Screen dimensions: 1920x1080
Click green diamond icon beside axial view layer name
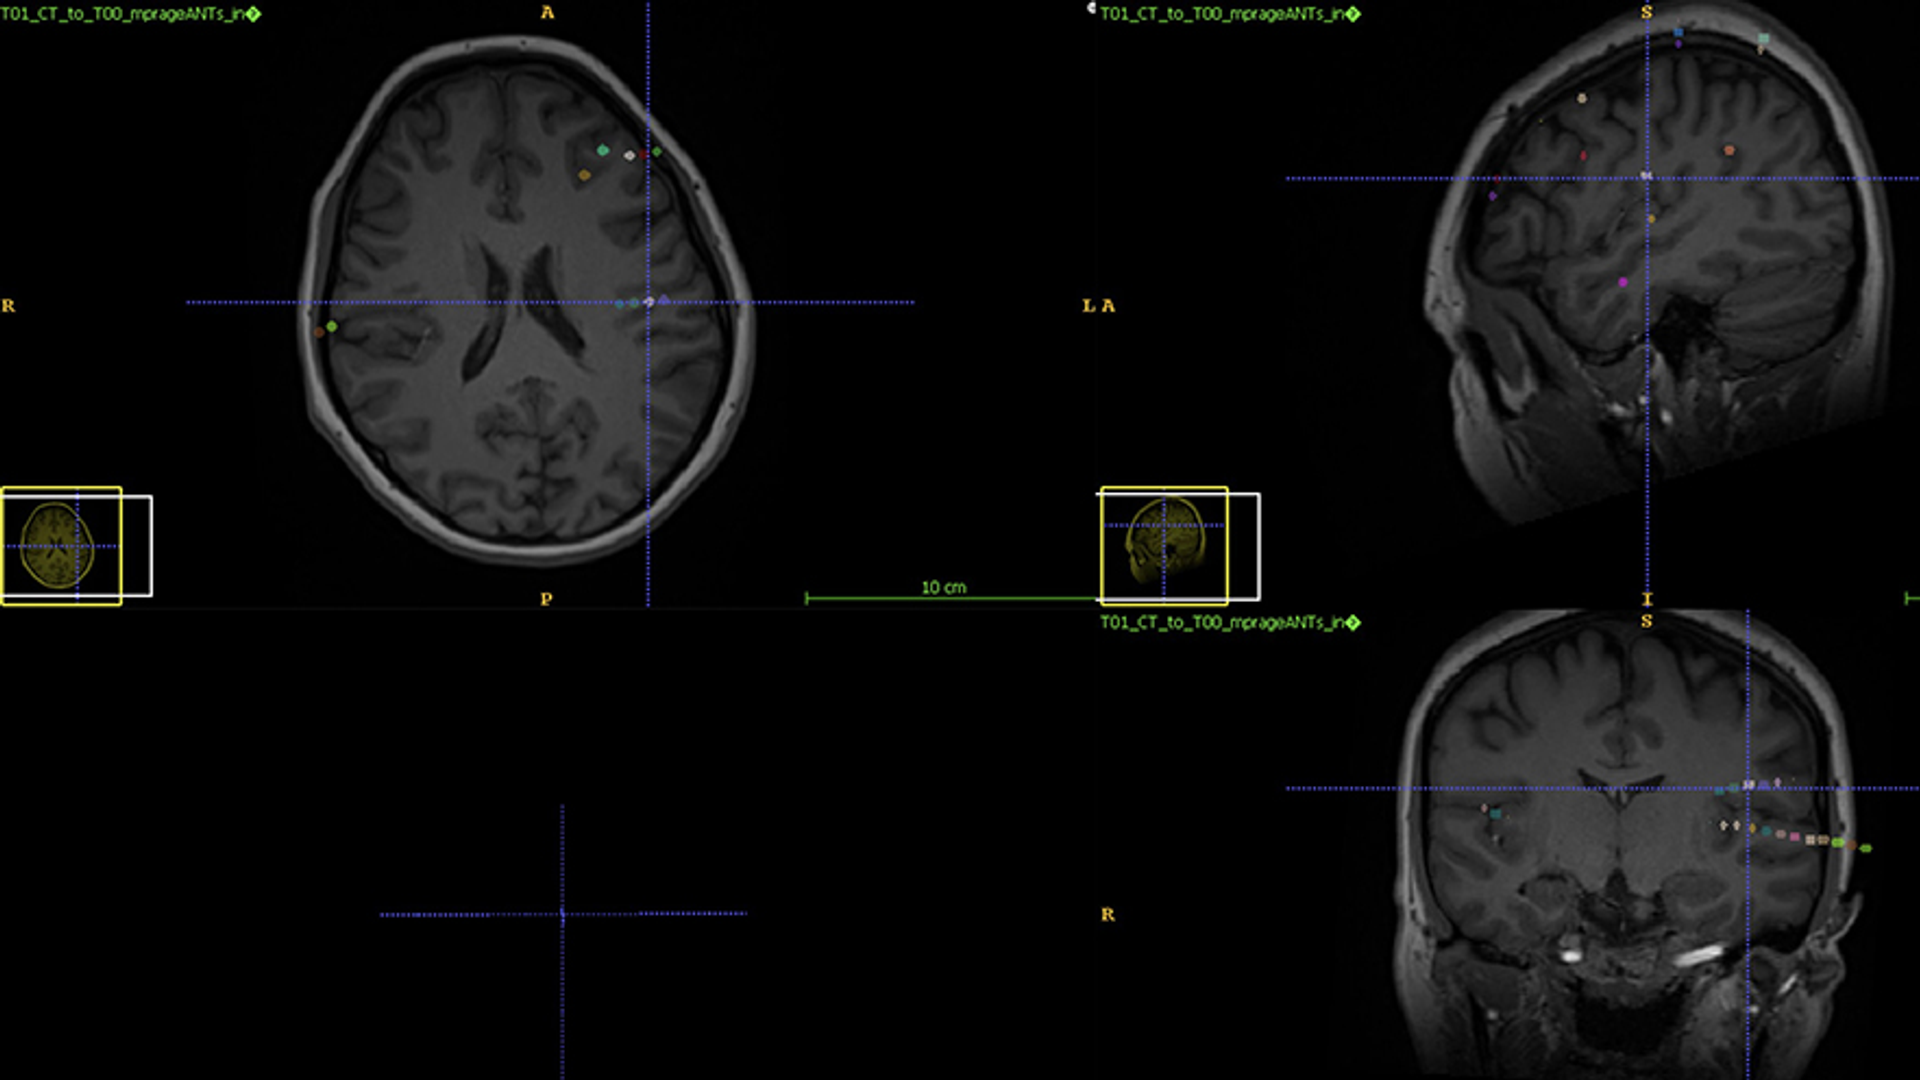click(253, 14)
